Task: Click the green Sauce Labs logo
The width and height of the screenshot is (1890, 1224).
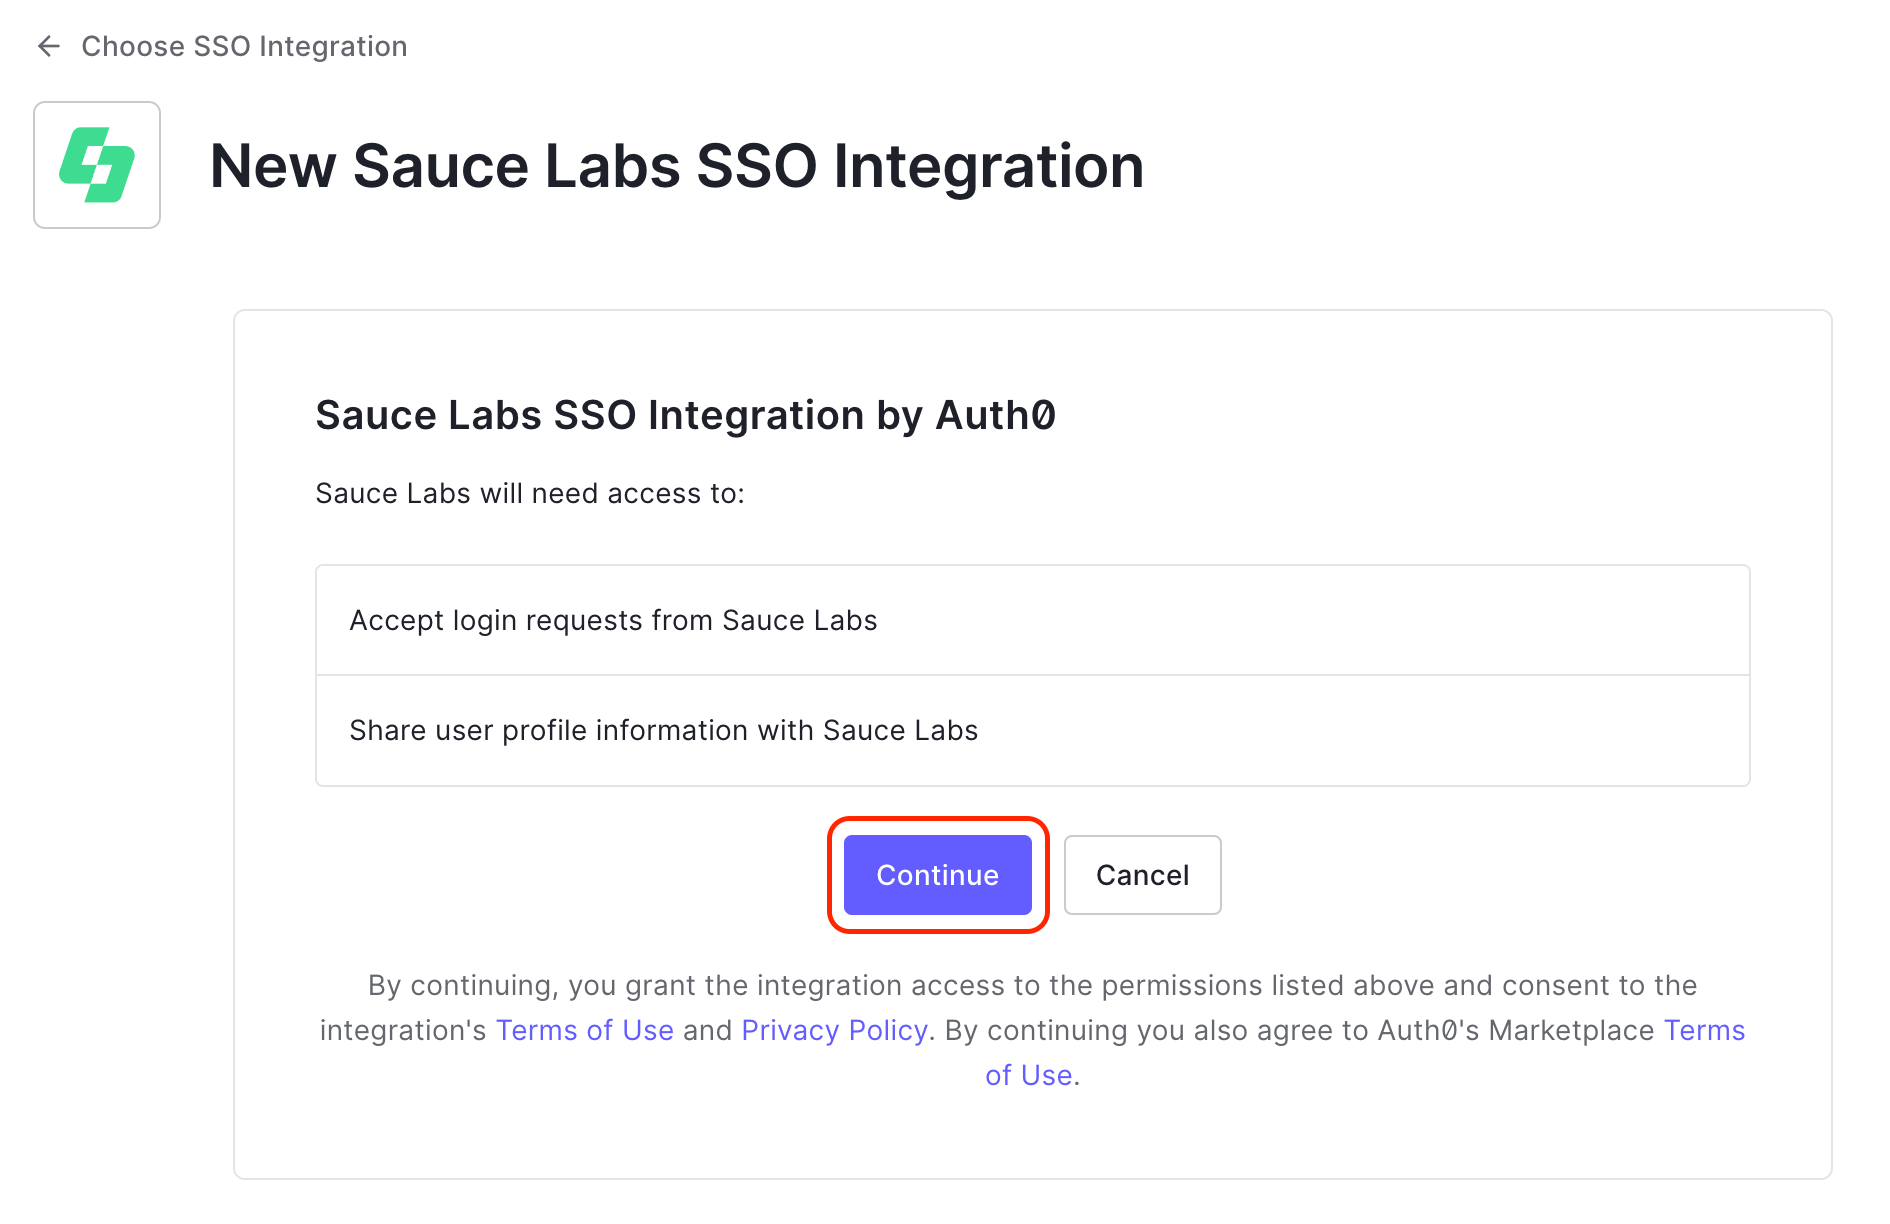Action: 97,165
